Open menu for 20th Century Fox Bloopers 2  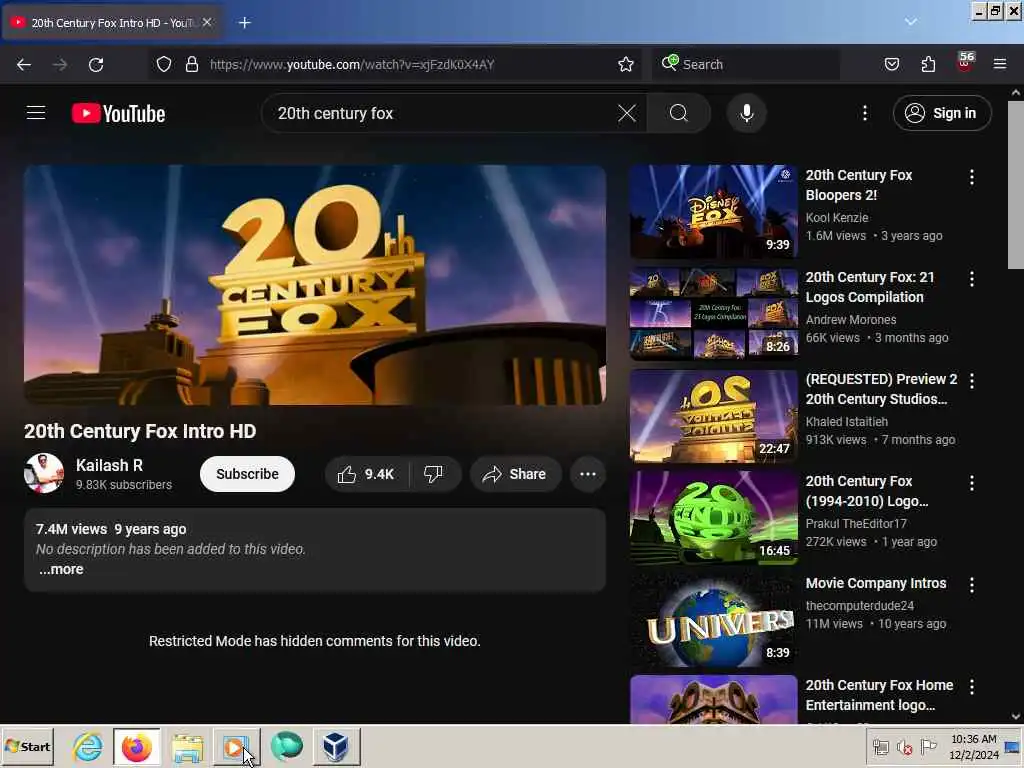(x=972, y=177)
